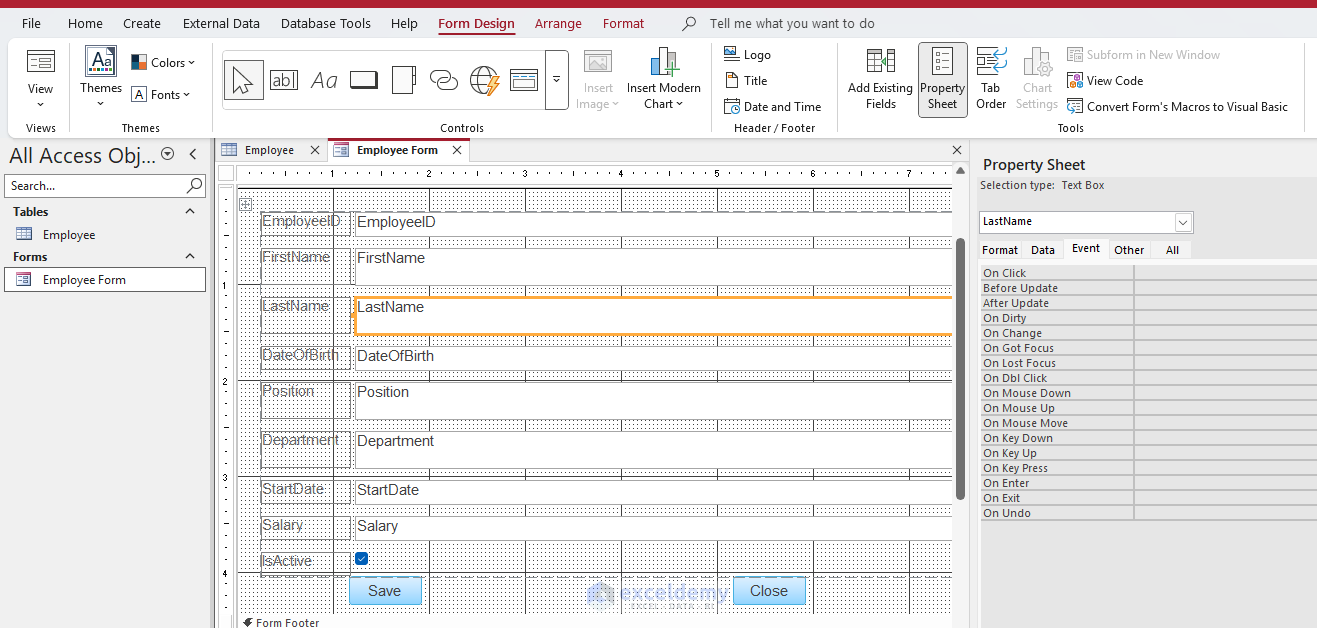1317x628 pixels.
Task: Open the navigation pane options dropdown
Action: pos(168,154)
